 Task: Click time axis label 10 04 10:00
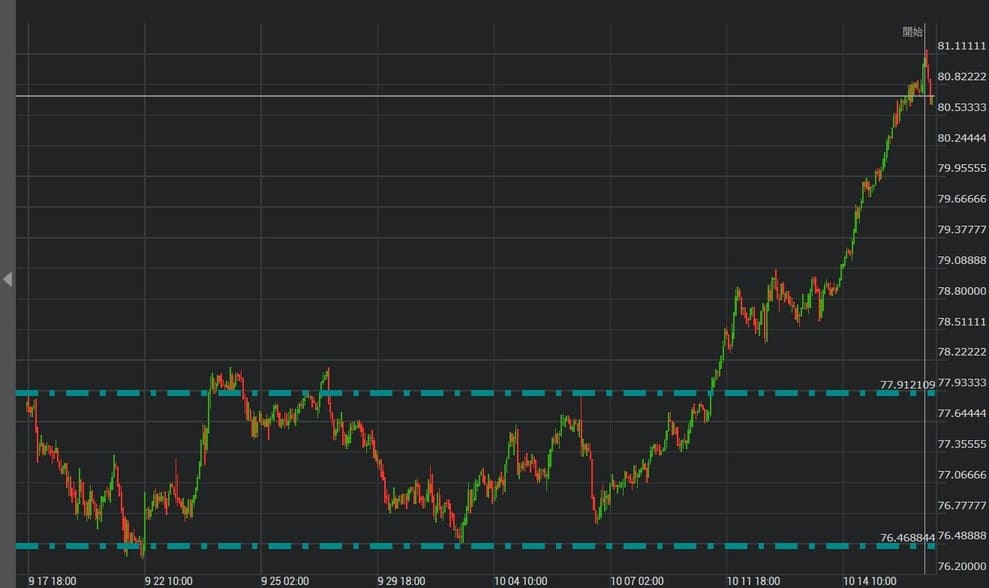coord(520,581)
